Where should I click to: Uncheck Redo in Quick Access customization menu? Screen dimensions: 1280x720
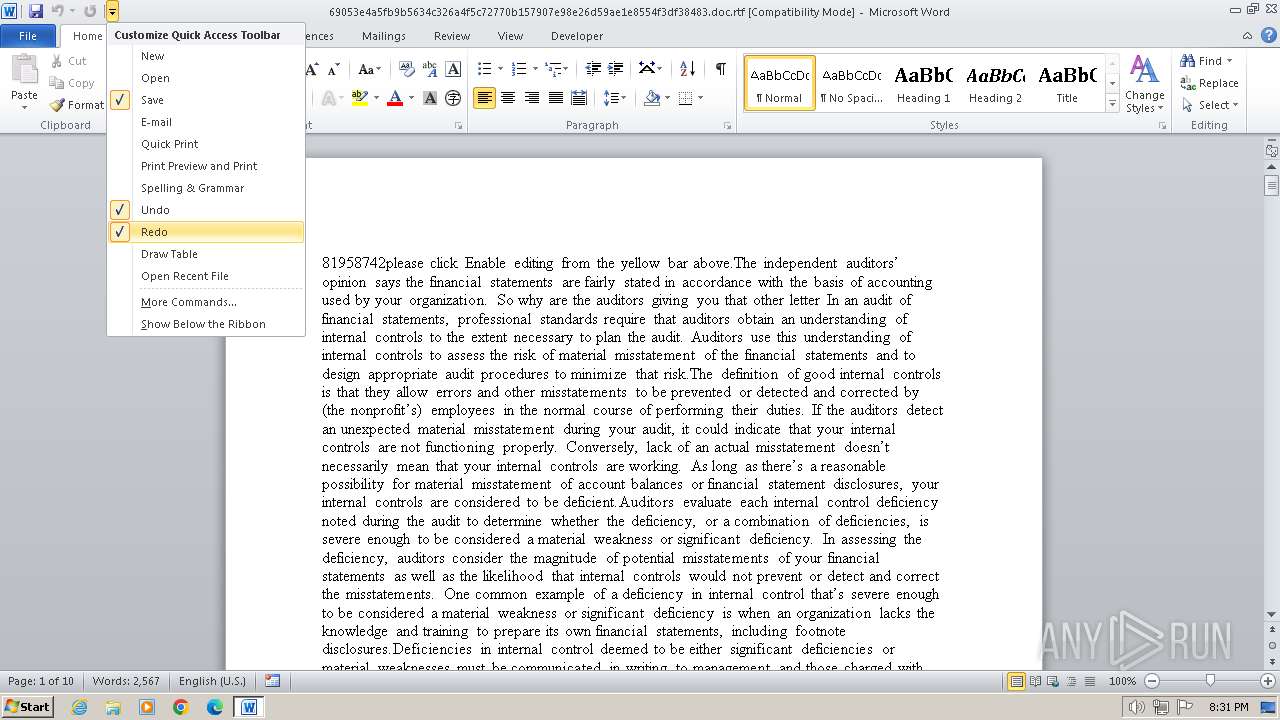click(205, 232)
